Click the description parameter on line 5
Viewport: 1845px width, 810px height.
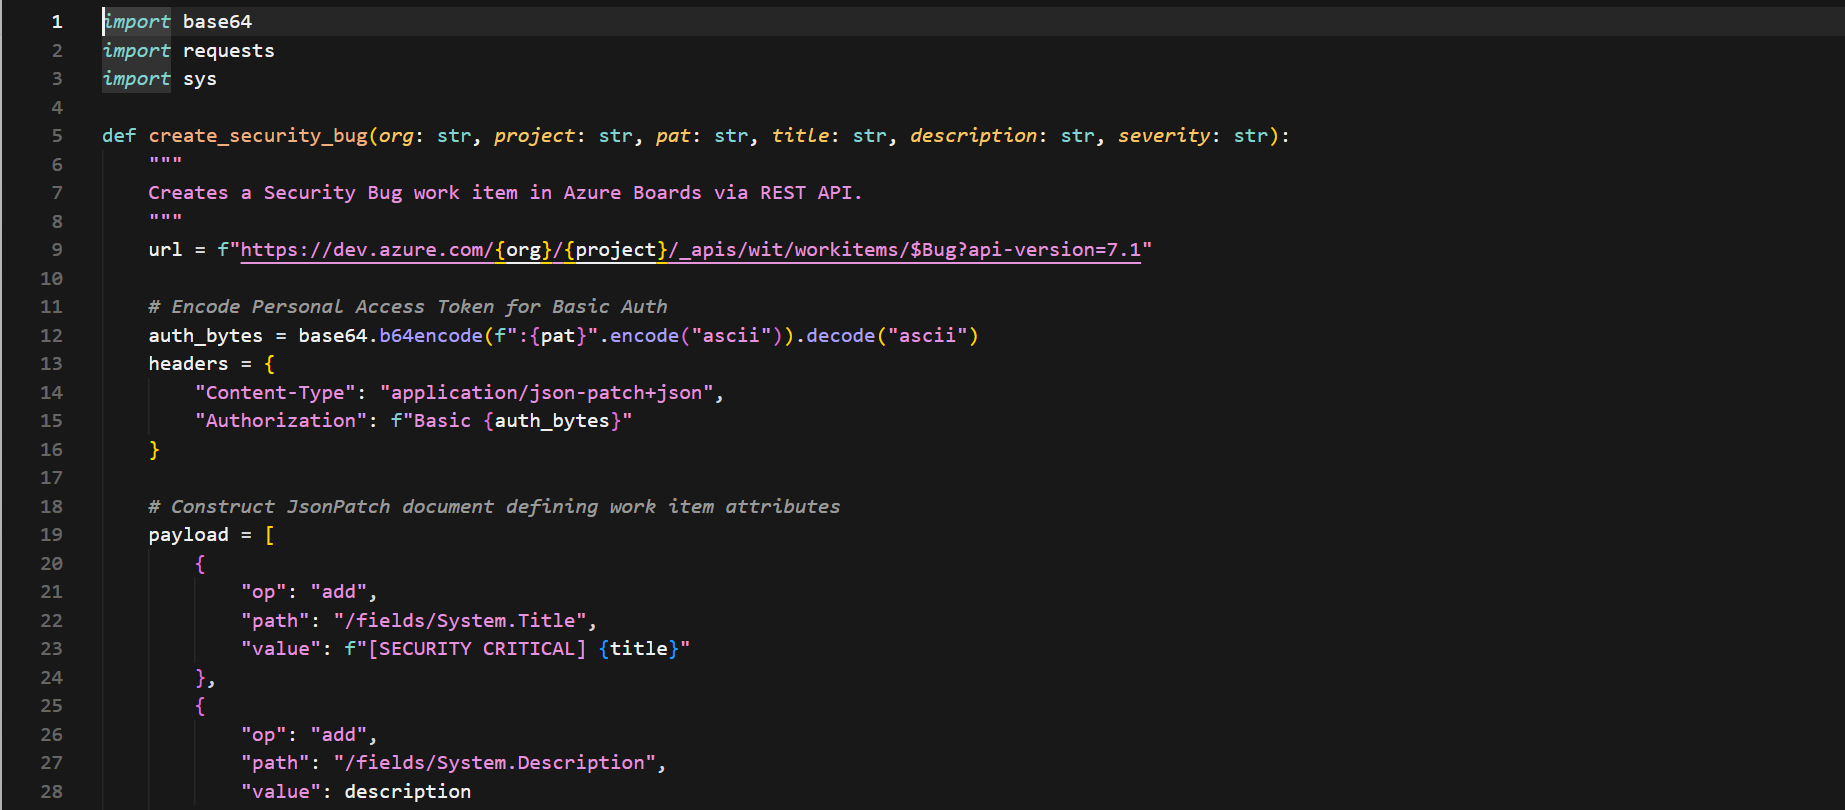pos(973,136)
